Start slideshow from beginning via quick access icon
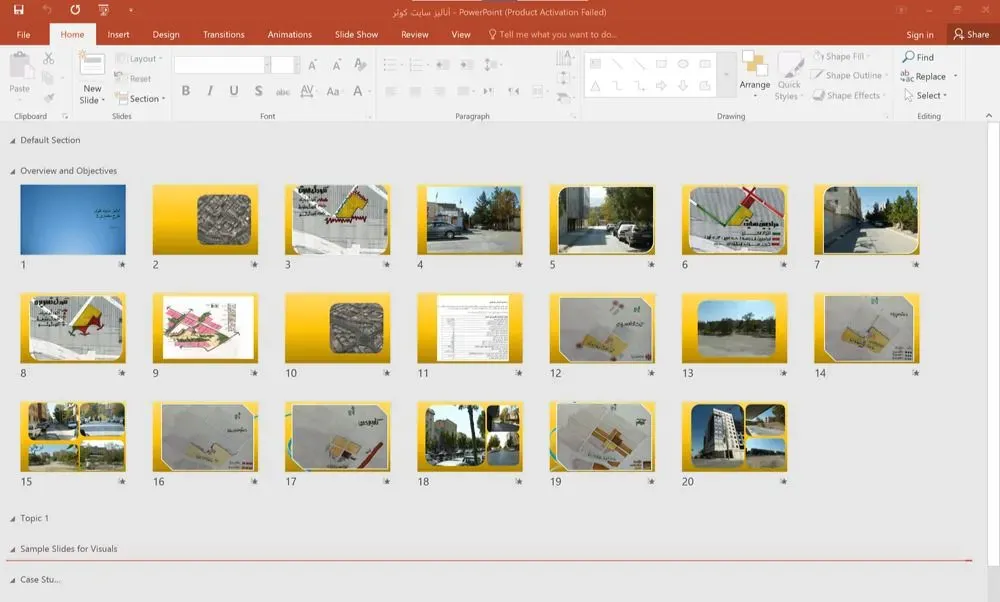The width and height of the screenshot is (1000, 602). (x=104, y=11)
